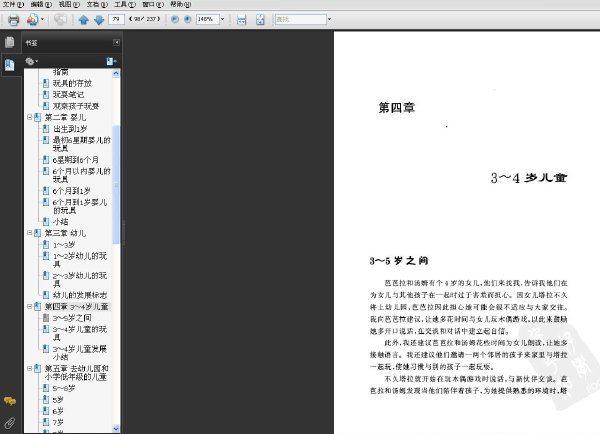Open the bookmarks options gear menu
Viewport: 600px width, 434px height.
pyautogui.click(x=31, y=61)
